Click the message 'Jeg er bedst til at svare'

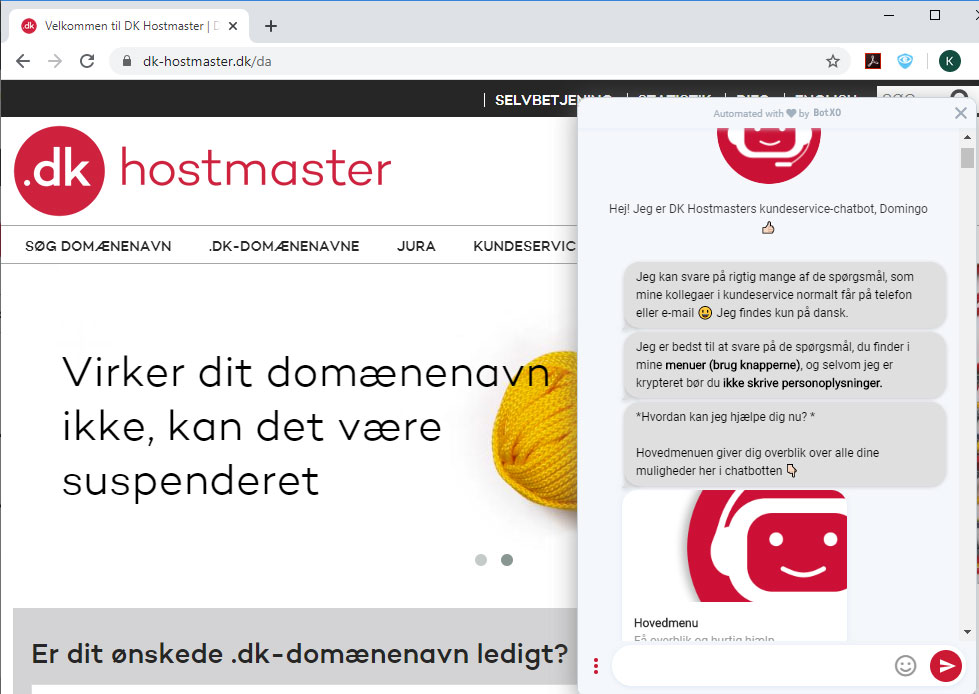click(x=785, y=364)
